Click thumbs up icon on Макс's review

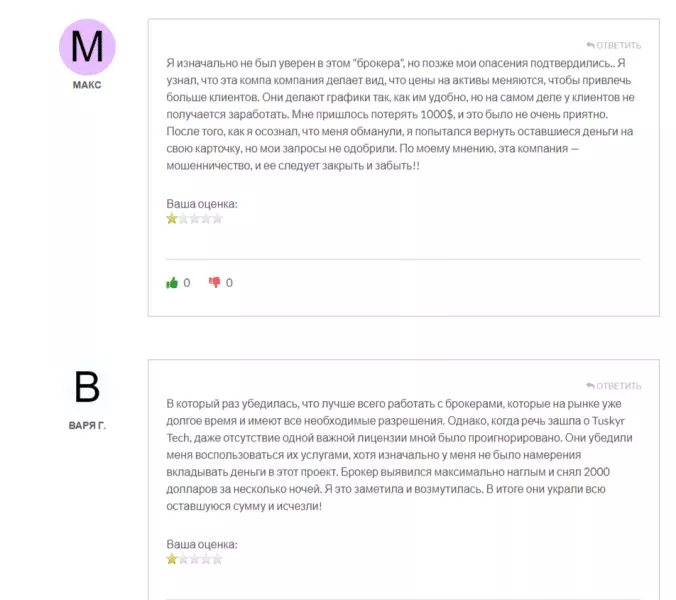coord(172,283)
